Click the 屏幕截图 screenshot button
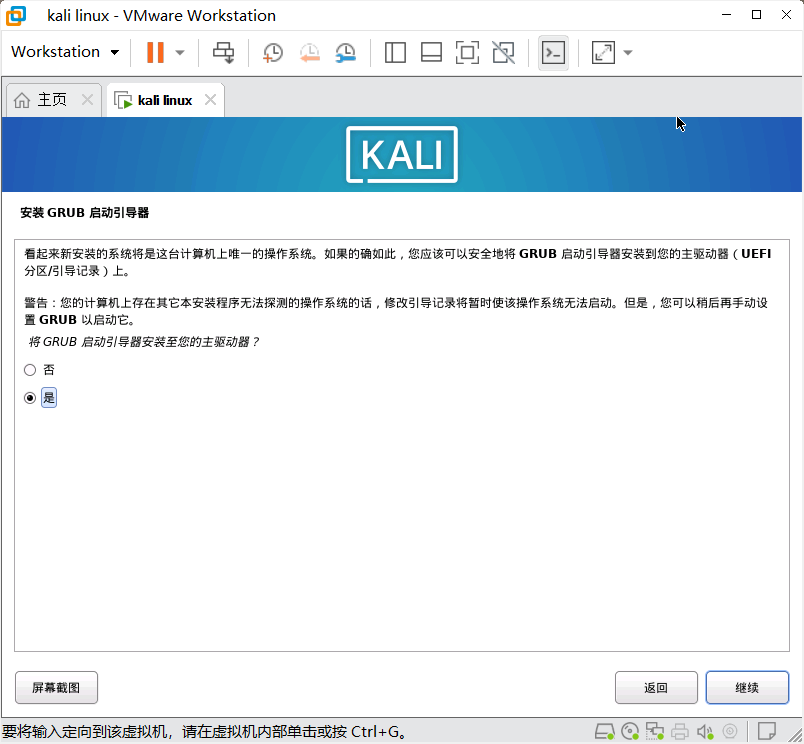 pos(56,688)
